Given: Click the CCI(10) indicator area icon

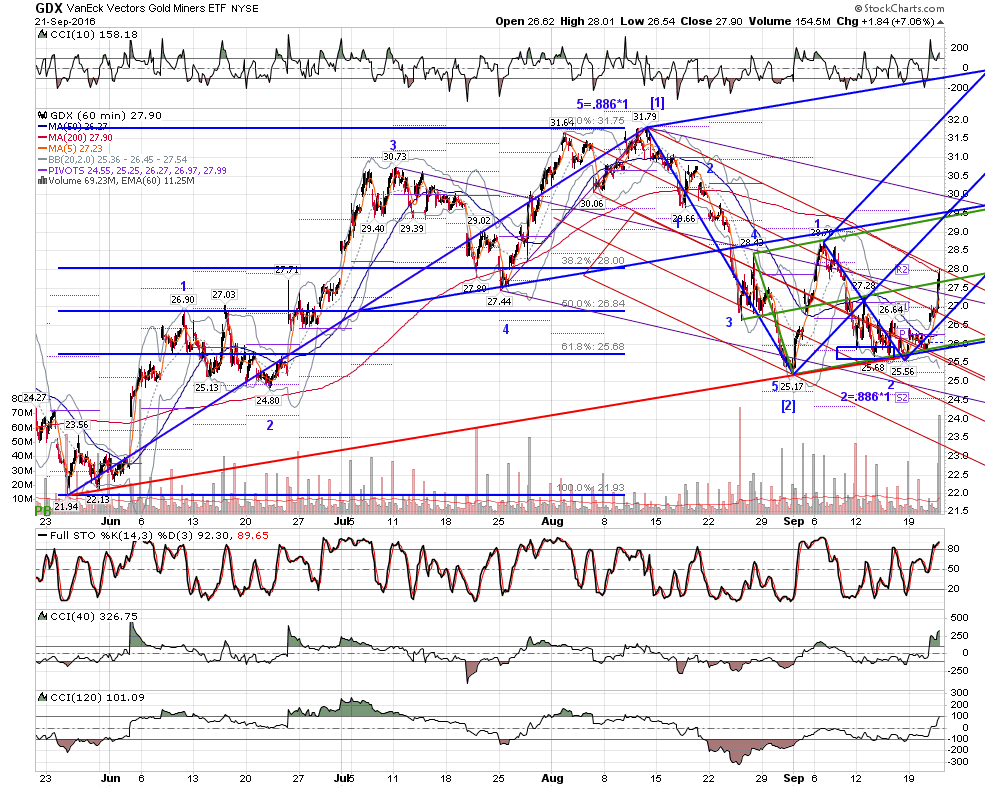Looking at the screenshot, I should pos(43,35).
